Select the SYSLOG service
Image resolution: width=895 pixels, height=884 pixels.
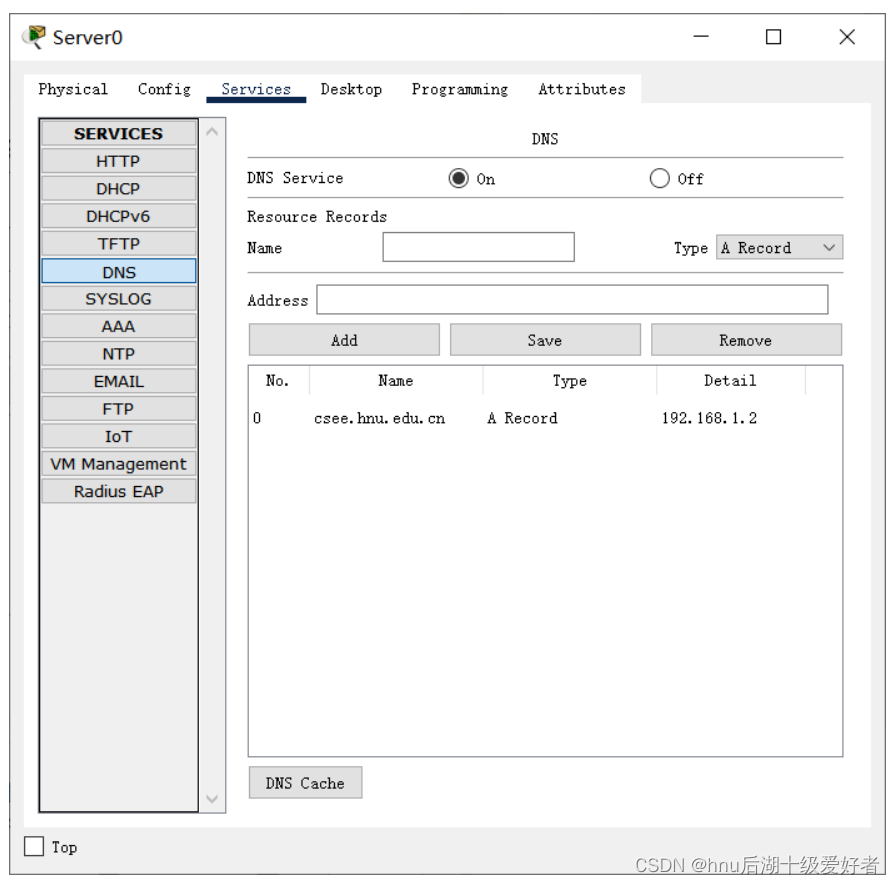(x=119, y=299)
